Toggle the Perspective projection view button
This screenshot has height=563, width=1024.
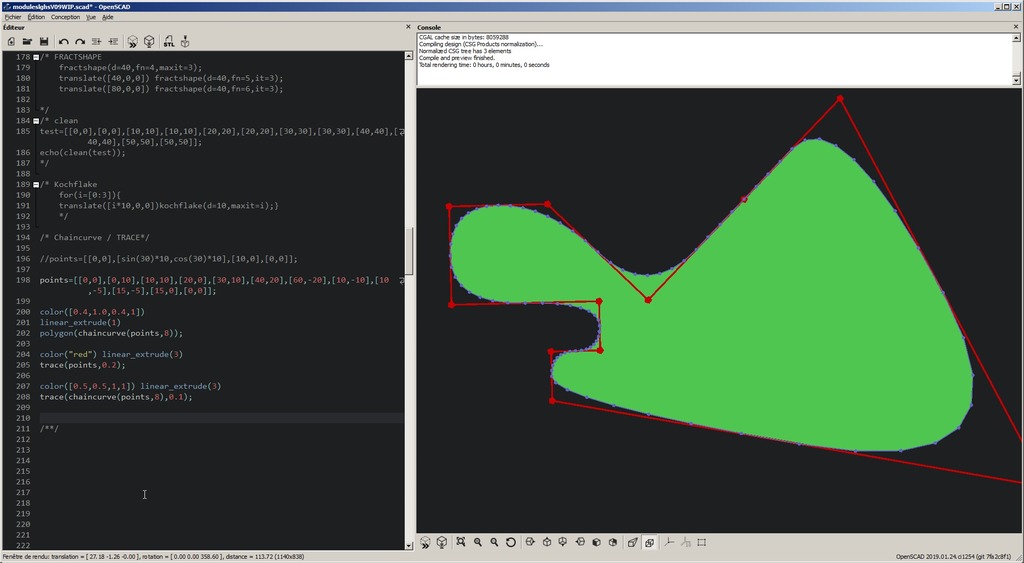(632, 542)
